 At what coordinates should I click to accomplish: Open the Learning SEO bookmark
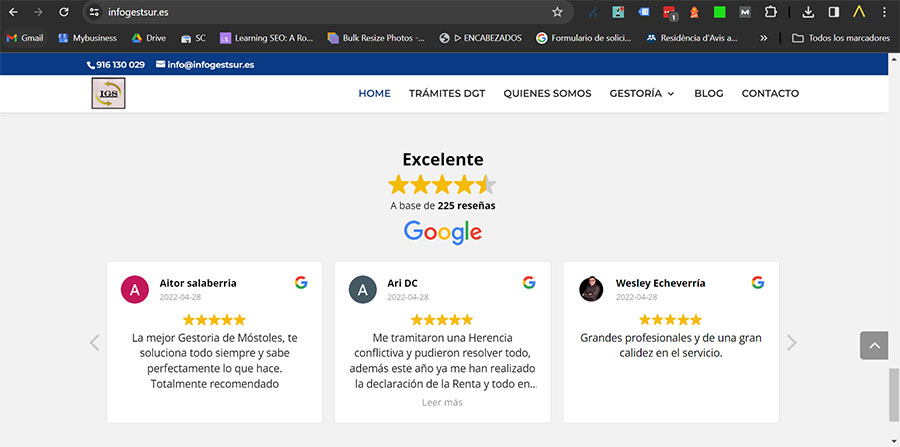click(x=267, y=38)
